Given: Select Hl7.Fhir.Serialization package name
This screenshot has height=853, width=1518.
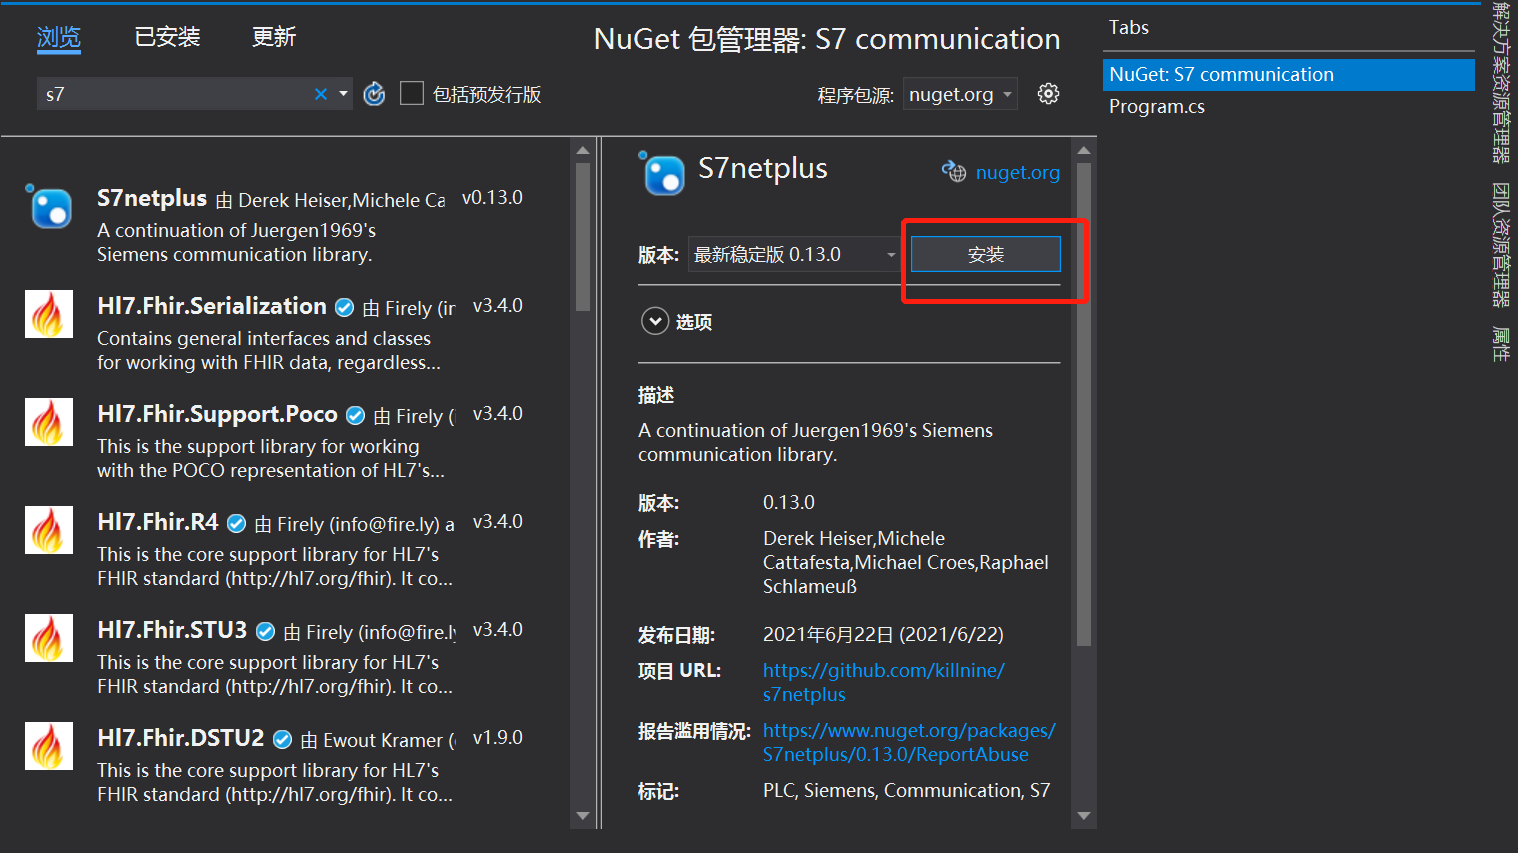Looking at the screenshot, I should tap(212, 306).
